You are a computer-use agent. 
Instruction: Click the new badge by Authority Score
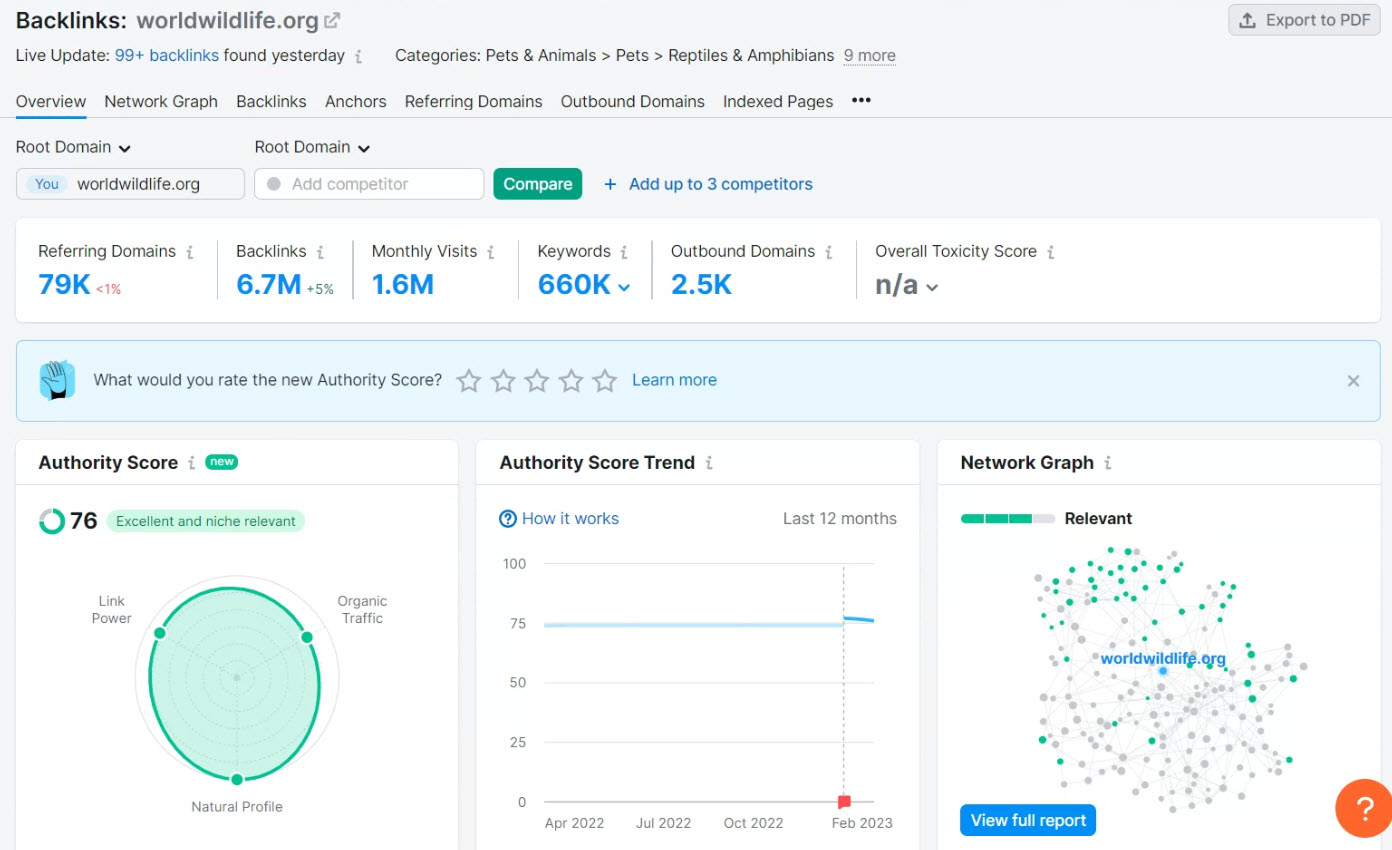coord(221,462)
